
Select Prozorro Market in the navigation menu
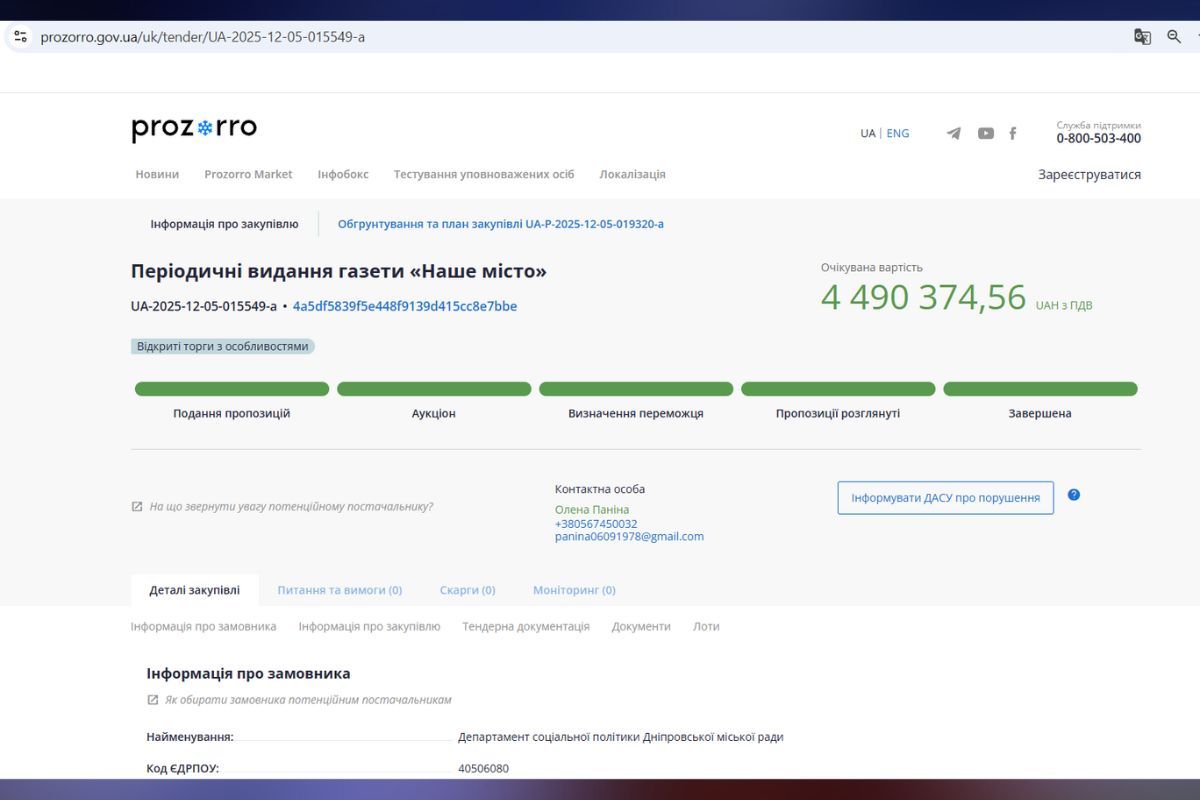(248, 173)
